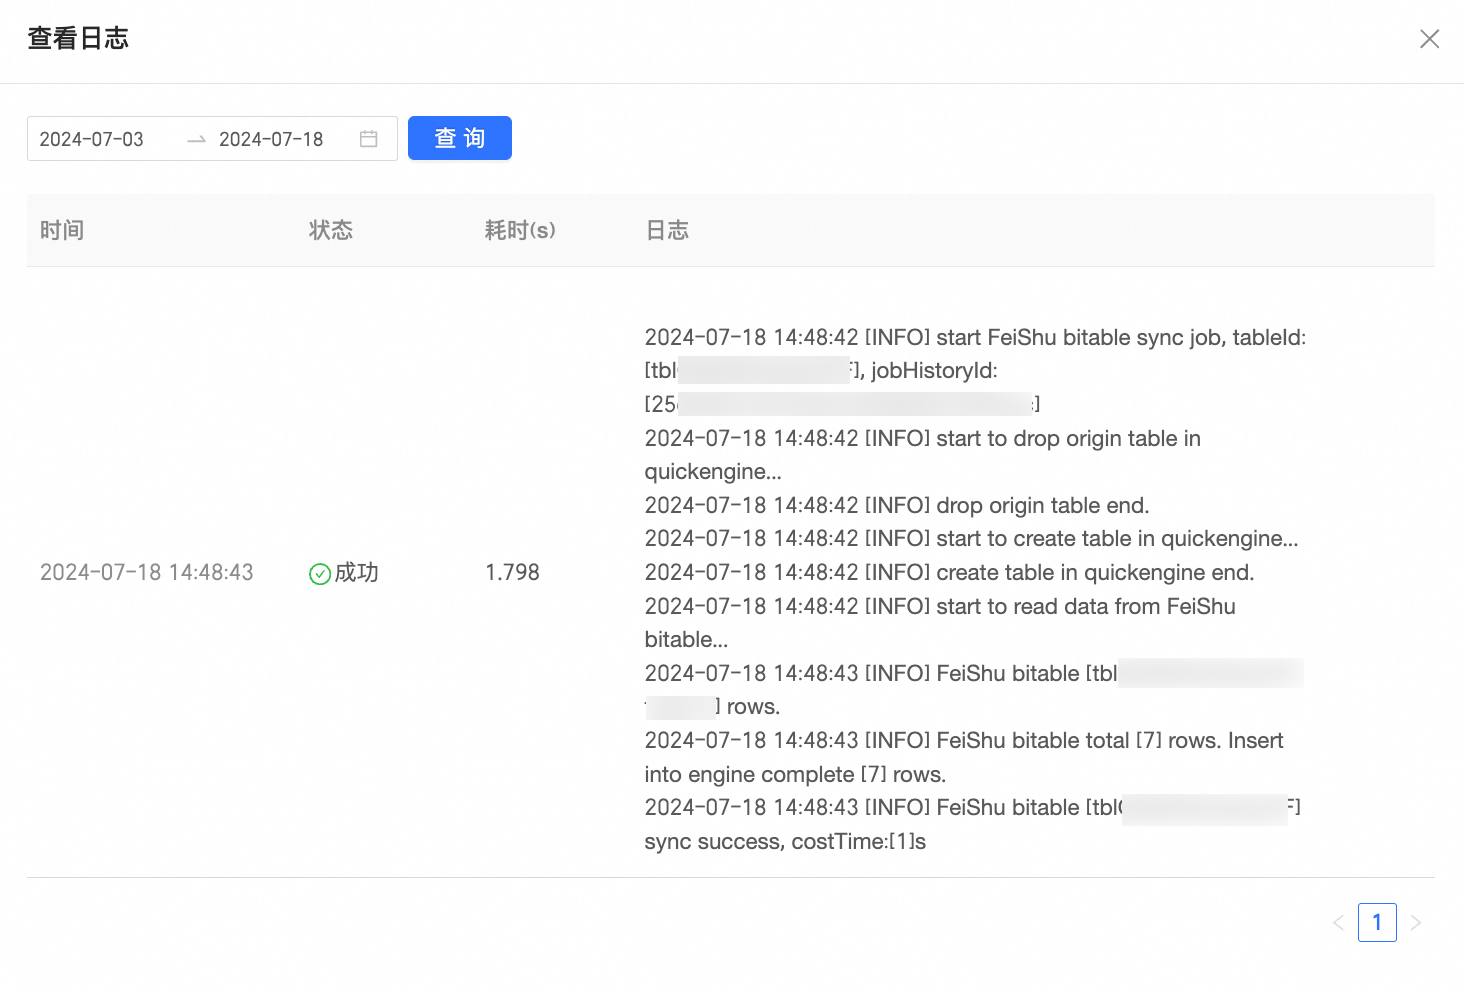1464x992 pixels.
Task: Open the calendar date picker icon
Action: (369, 139)
